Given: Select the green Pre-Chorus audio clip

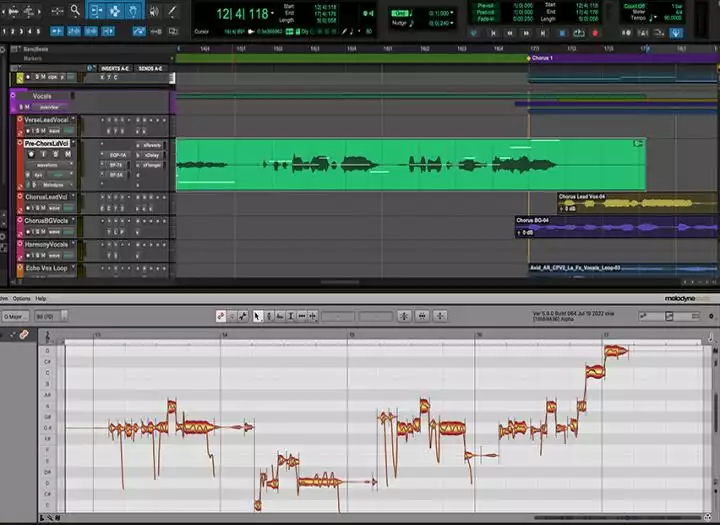Looking at the screenshot, I should point(411,165).
